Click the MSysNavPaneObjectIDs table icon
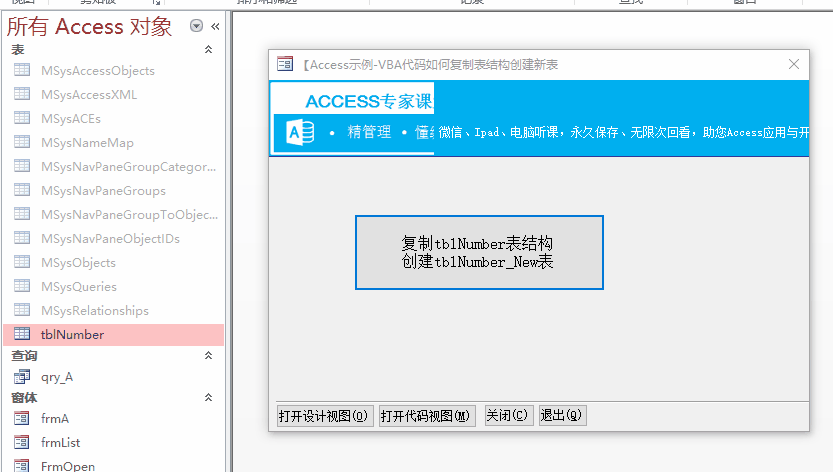833x472 pixels. pos(22,238)
